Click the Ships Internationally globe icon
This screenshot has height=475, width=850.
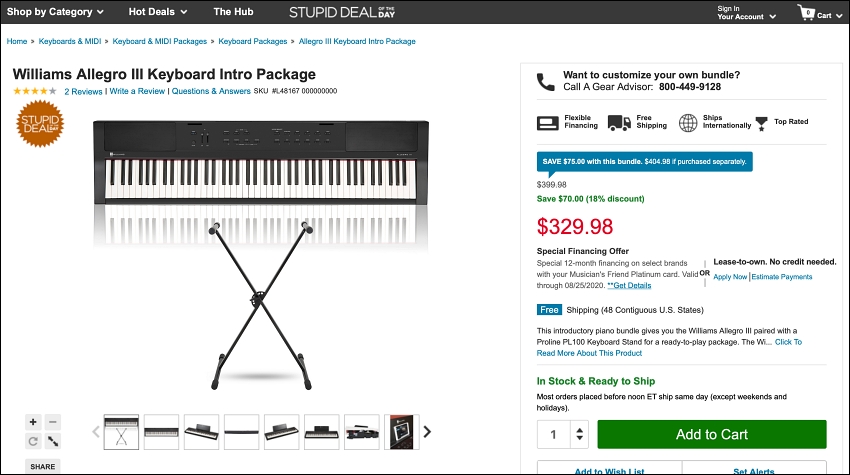[x=688, y=123]
